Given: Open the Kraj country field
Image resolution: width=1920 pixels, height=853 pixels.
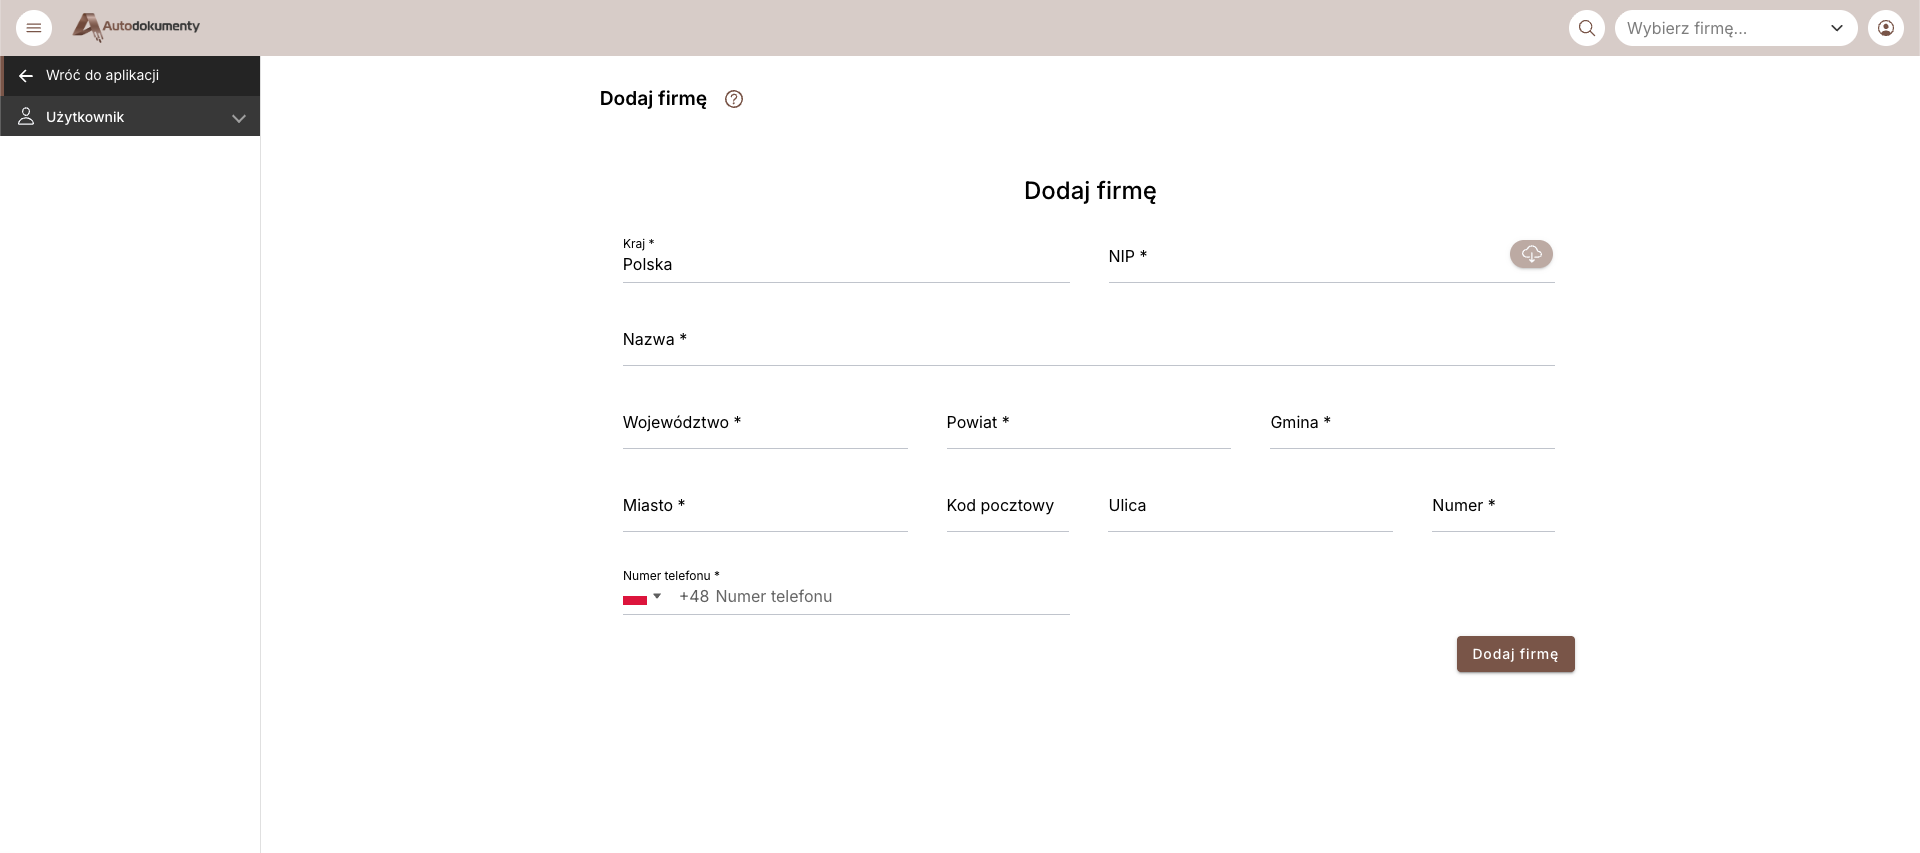Looking at the screenshot, I should coord(846,260).
